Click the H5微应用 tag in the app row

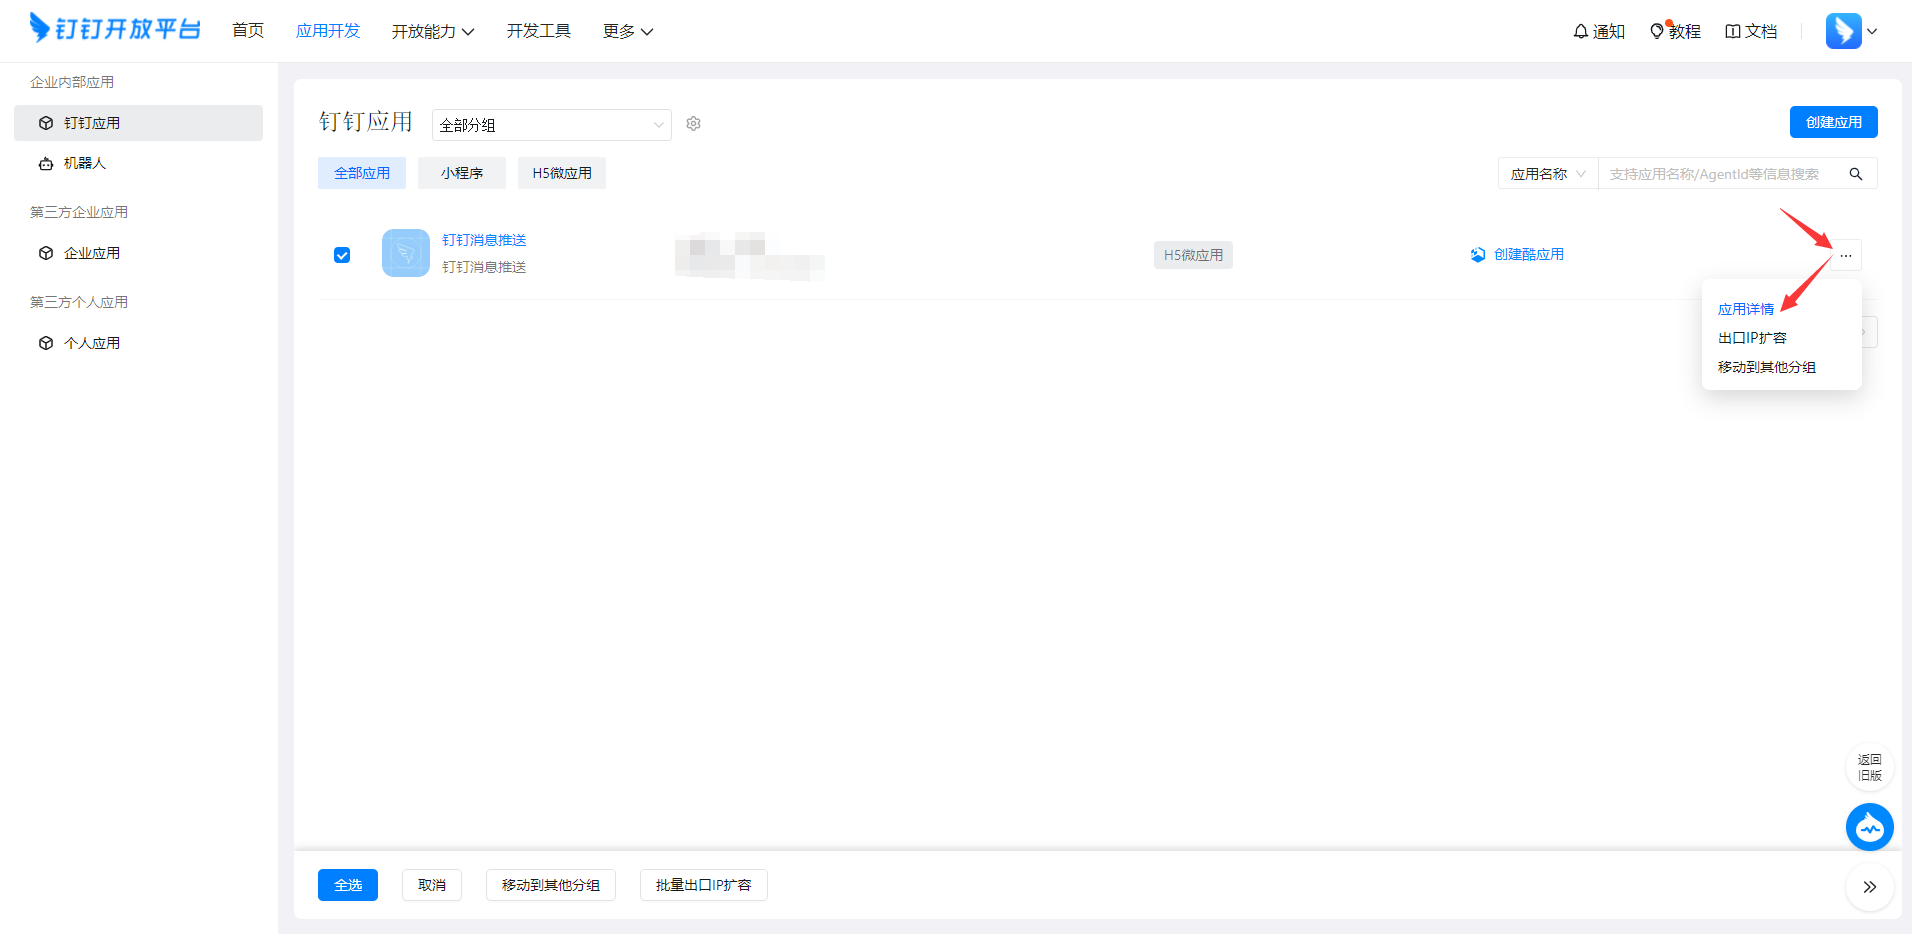click(1193, 255)
